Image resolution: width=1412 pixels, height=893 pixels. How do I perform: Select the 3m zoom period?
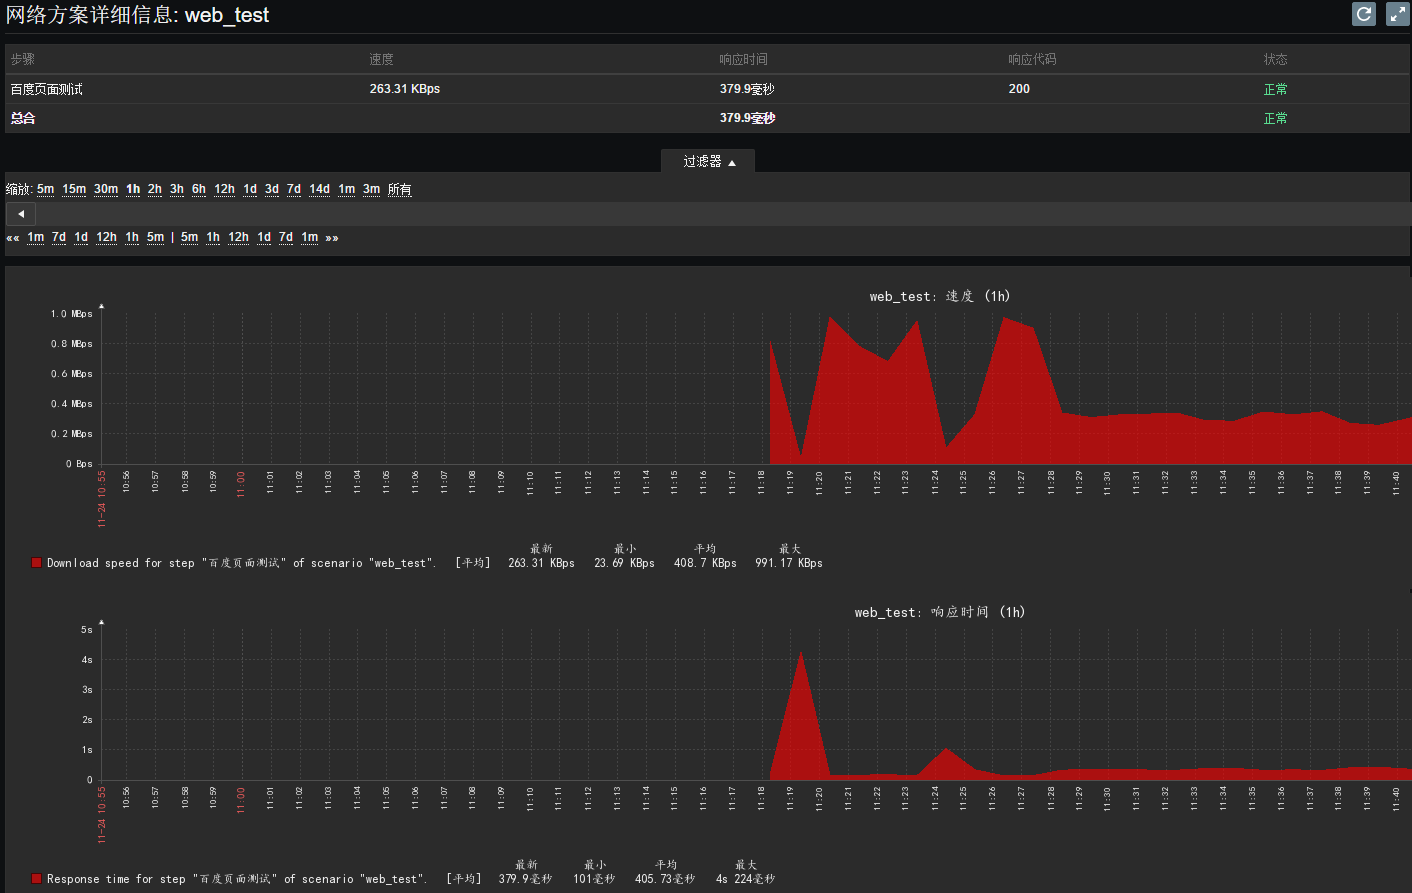(x=372, y=189)
